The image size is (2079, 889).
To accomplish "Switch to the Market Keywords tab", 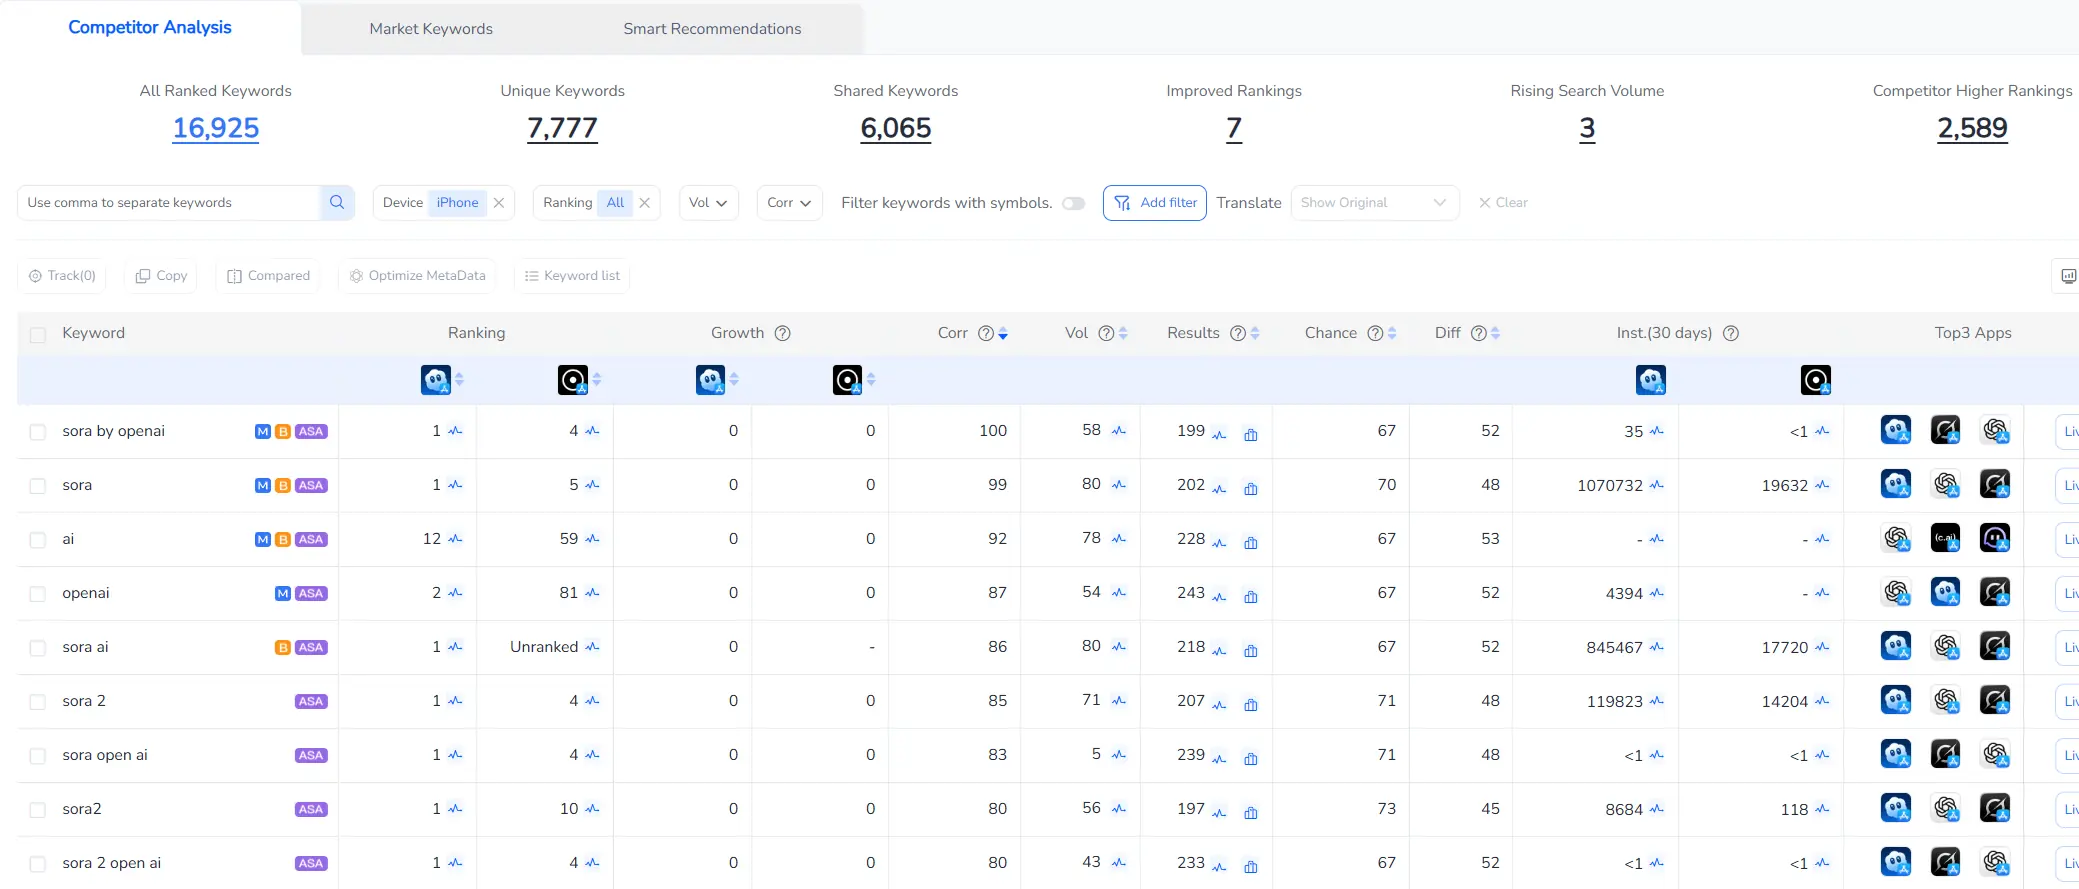I will (x=431, y=29).
